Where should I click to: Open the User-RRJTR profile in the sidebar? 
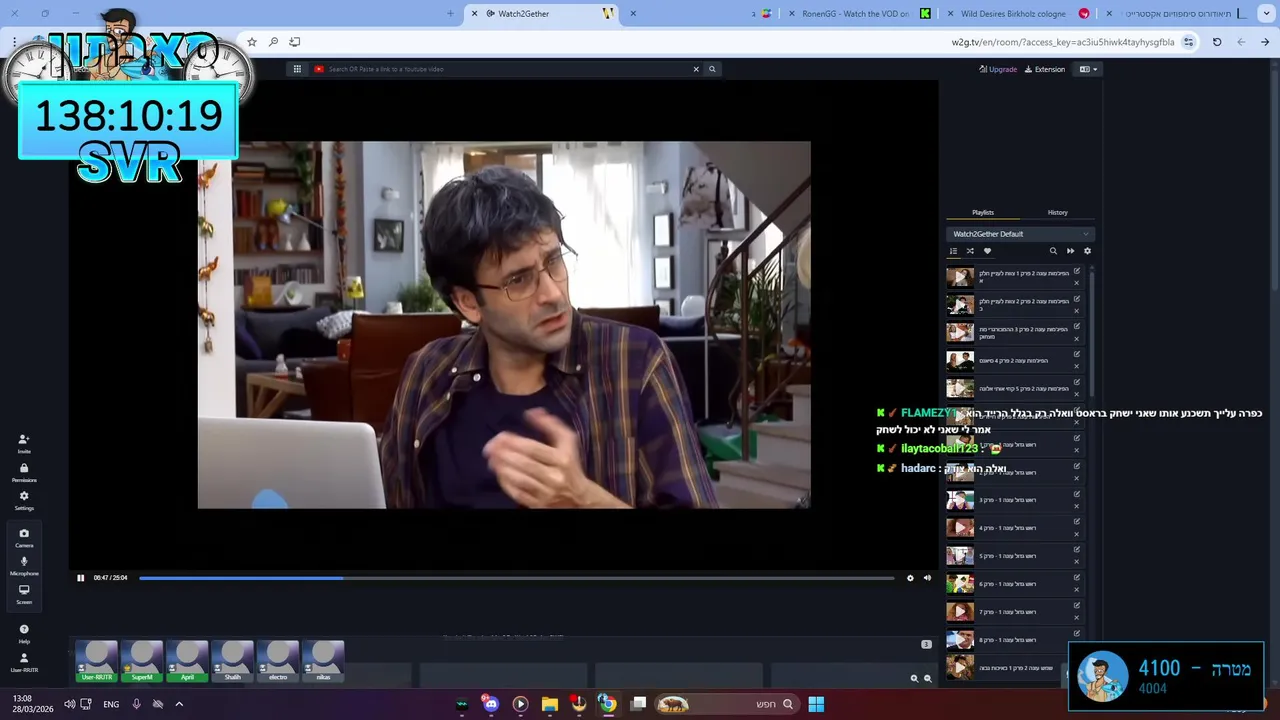[x=24, y=663]
